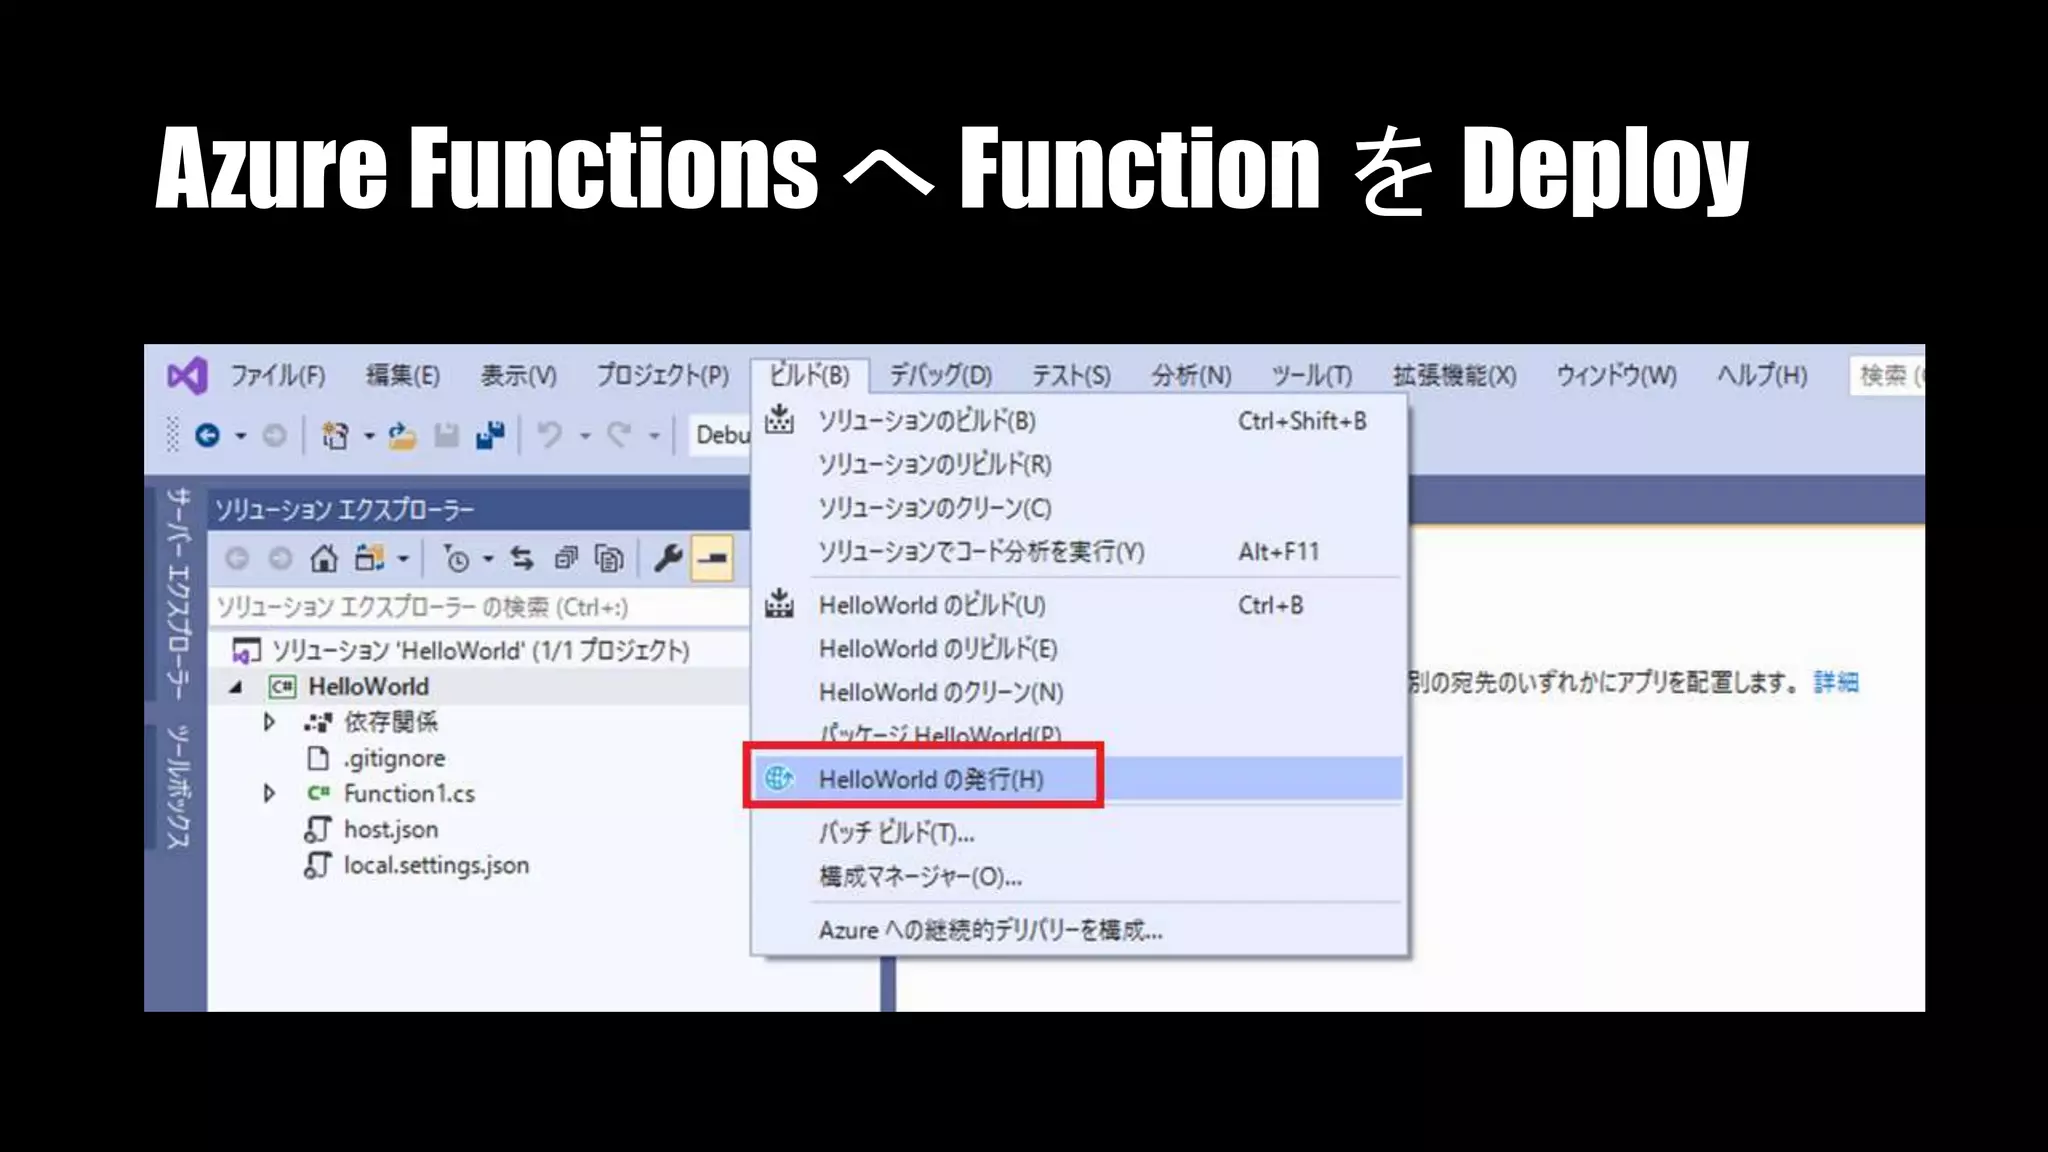Open the プロジェクト(P) menu
The image size is (2048, 1152).
(663, 376)
